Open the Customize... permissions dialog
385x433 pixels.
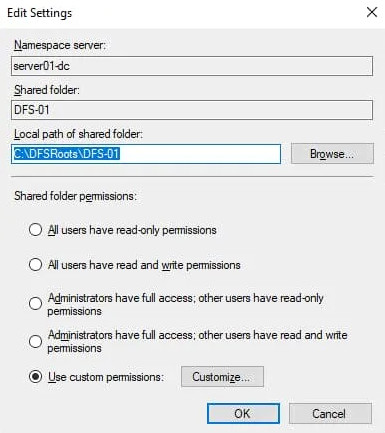[x=222, y=377]
